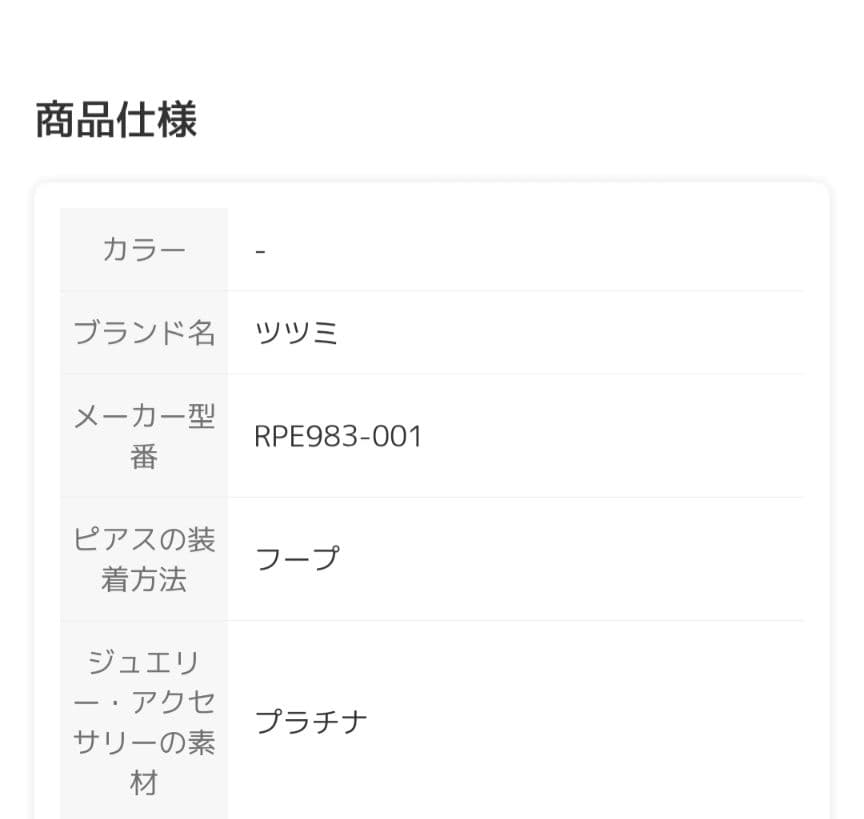Viewport: 864px width, 819px height.
Task: Click the 番 character under メーカー型
Action: 144,457
